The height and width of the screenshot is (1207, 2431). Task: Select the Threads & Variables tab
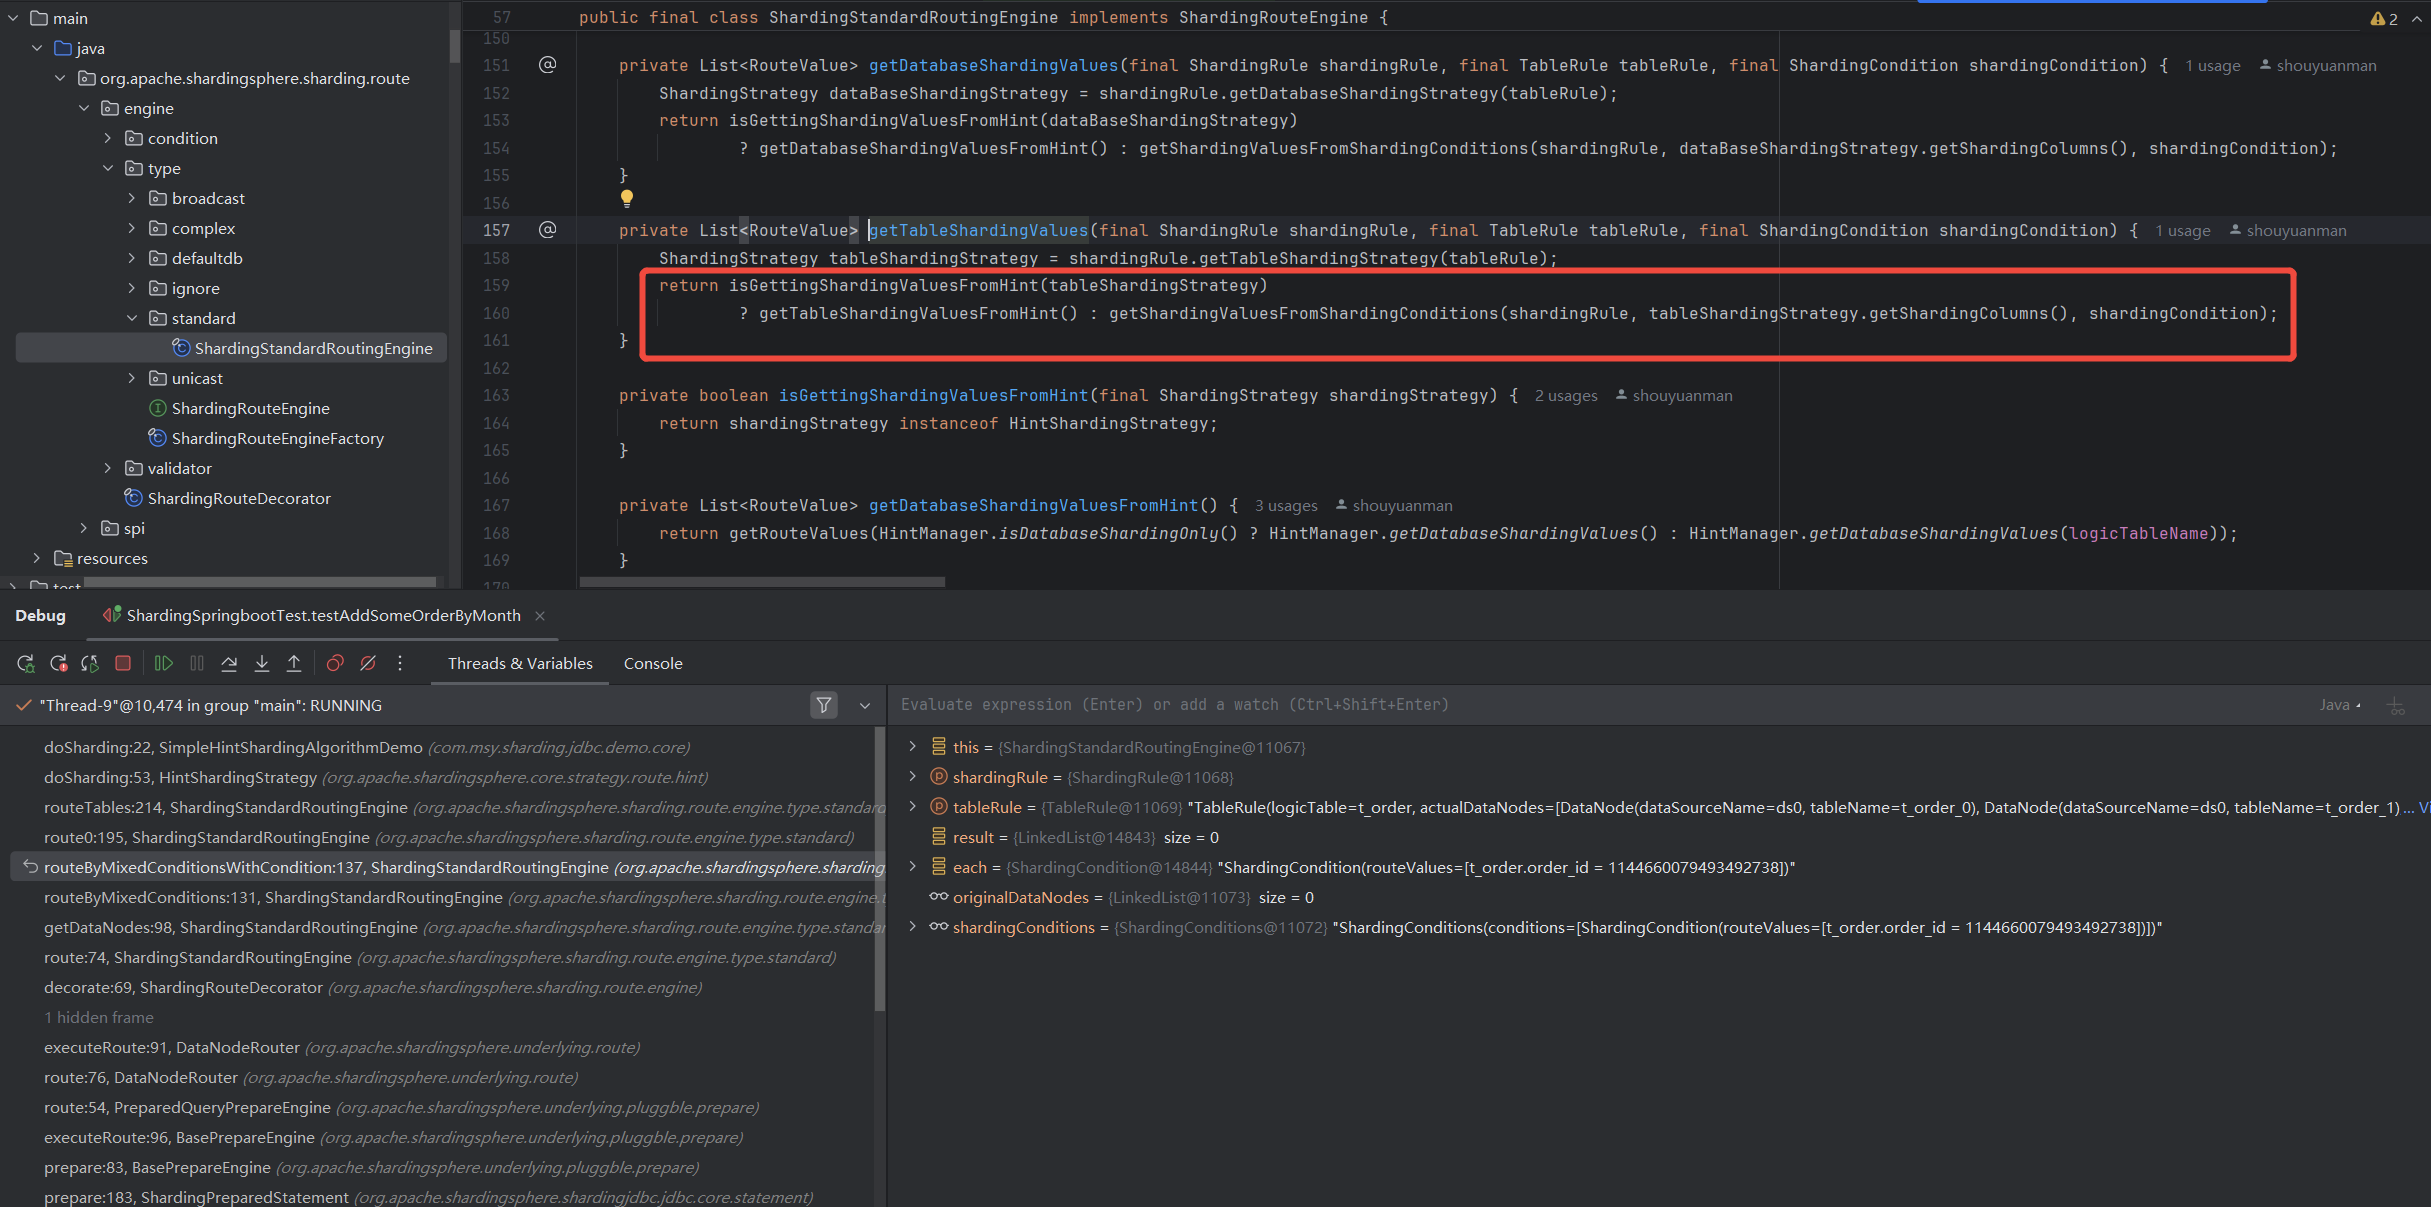520,663
